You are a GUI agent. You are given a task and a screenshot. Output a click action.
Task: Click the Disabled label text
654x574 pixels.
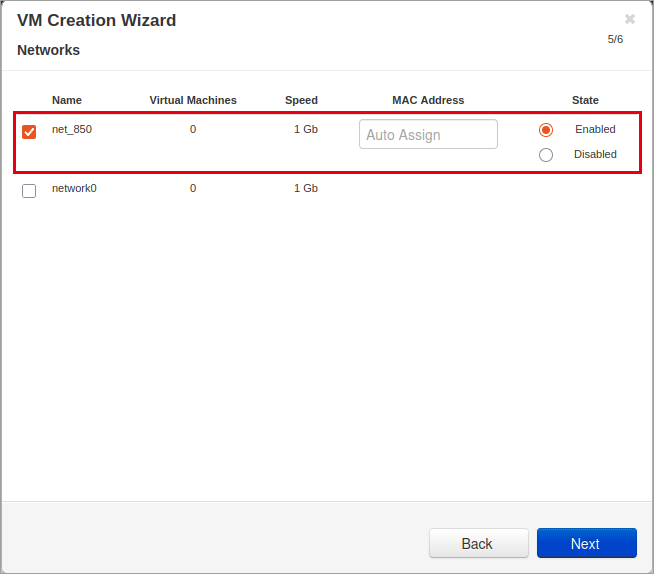pyautogui.click(x=595, y=154)
